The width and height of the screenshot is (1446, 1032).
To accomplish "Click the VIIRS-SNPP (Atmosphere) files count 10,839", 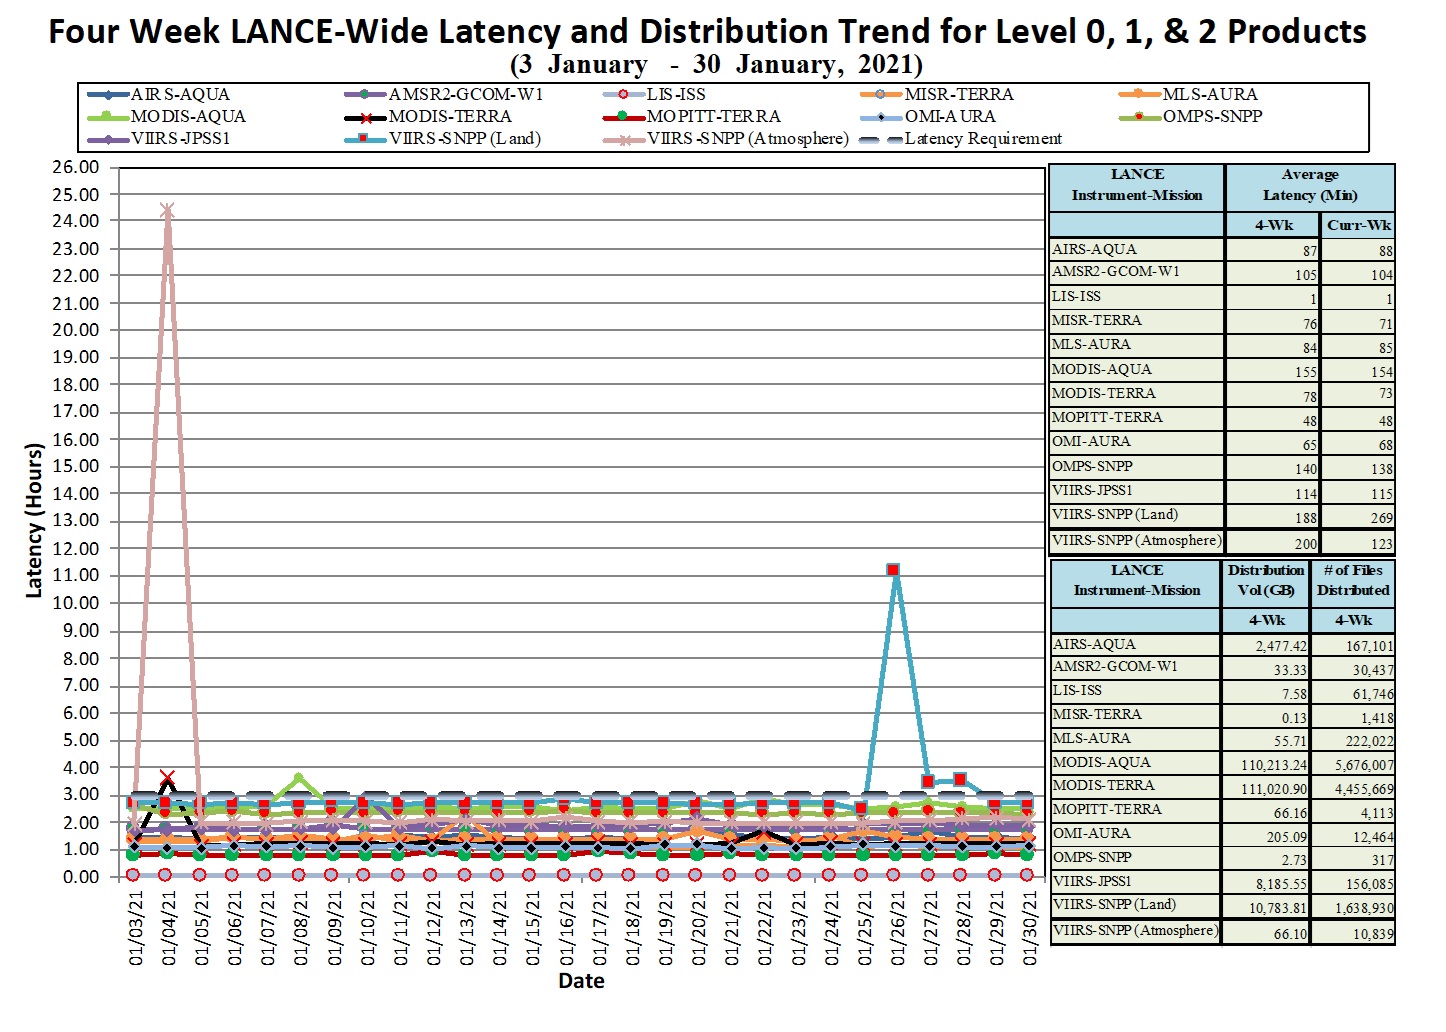I will 1373,933.
